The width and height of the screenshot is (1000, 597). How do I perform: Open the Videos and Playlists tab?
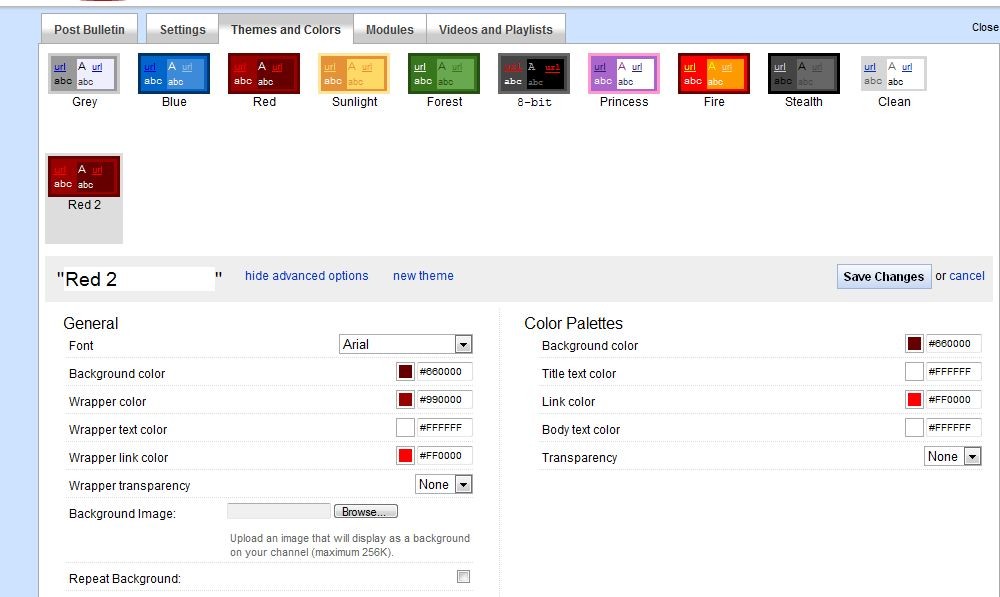(495, 29)
